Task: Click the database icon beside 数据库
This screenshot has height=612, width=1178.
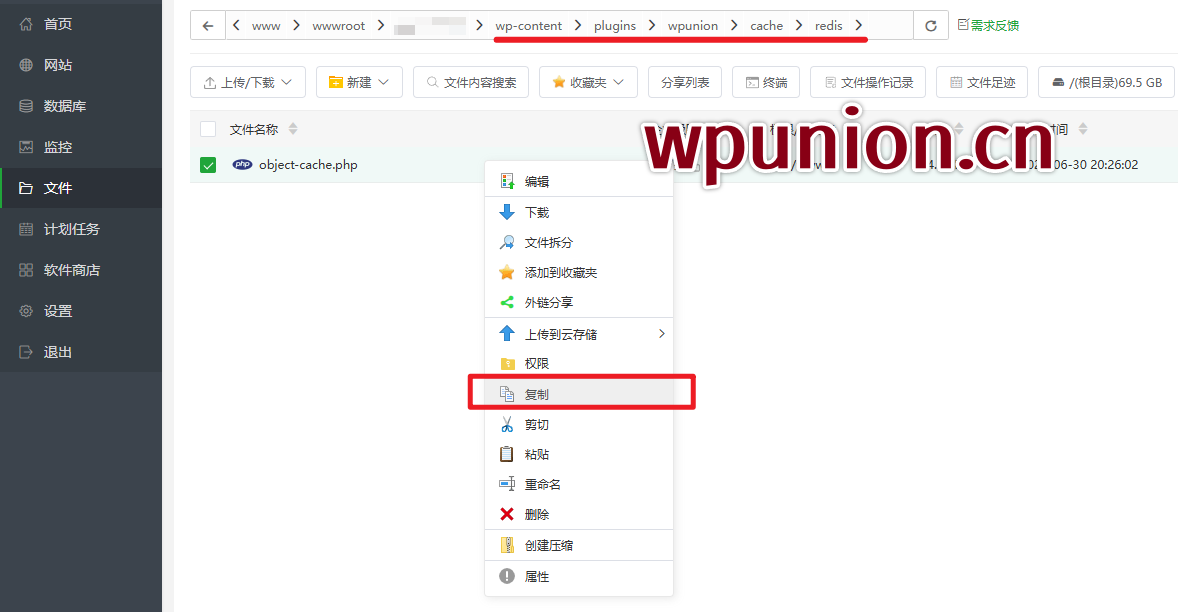Action: [26, 106]
